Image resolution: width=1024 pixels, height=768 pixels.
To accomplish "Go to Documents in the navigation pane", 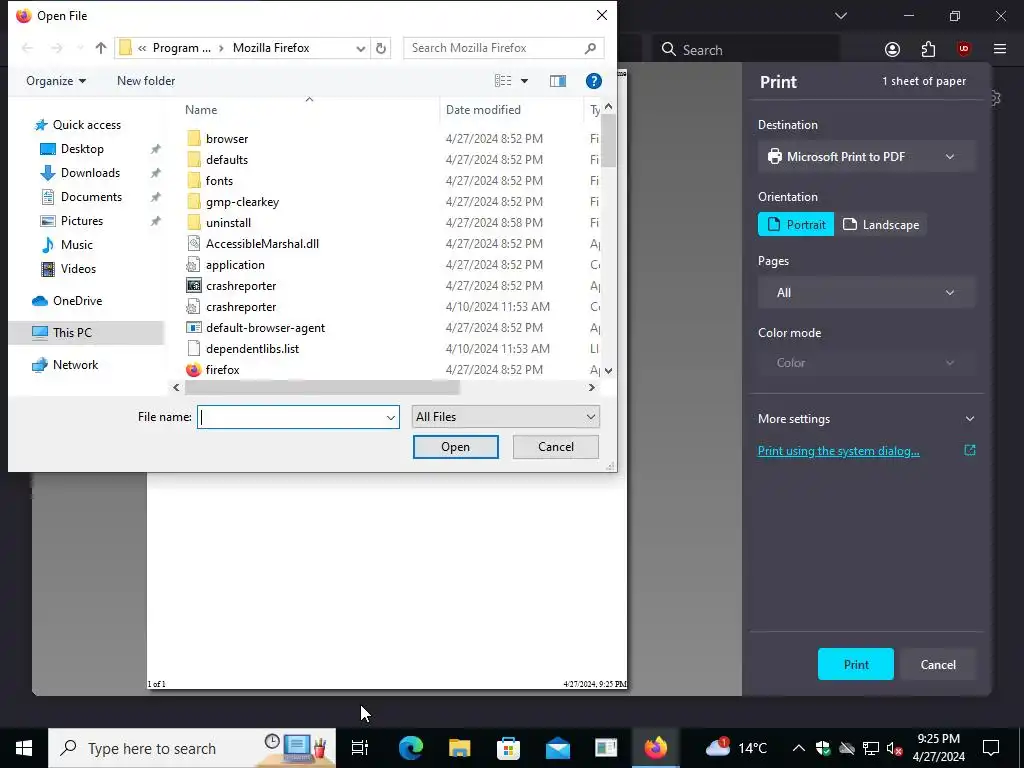I will 91,197.
